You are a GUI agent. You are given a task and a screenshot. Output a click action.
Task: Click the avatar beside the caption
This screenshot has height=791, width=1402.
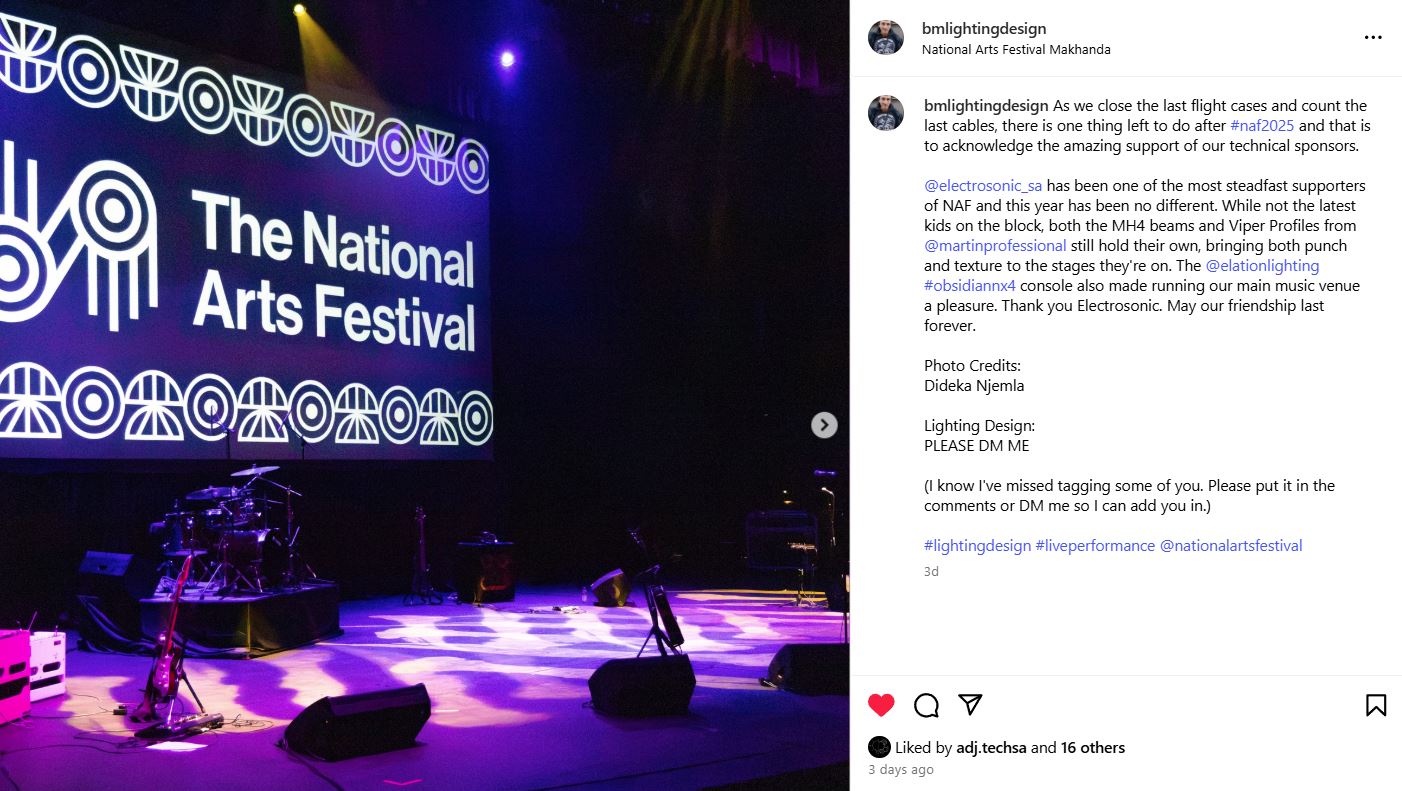(x=885, y=113)
